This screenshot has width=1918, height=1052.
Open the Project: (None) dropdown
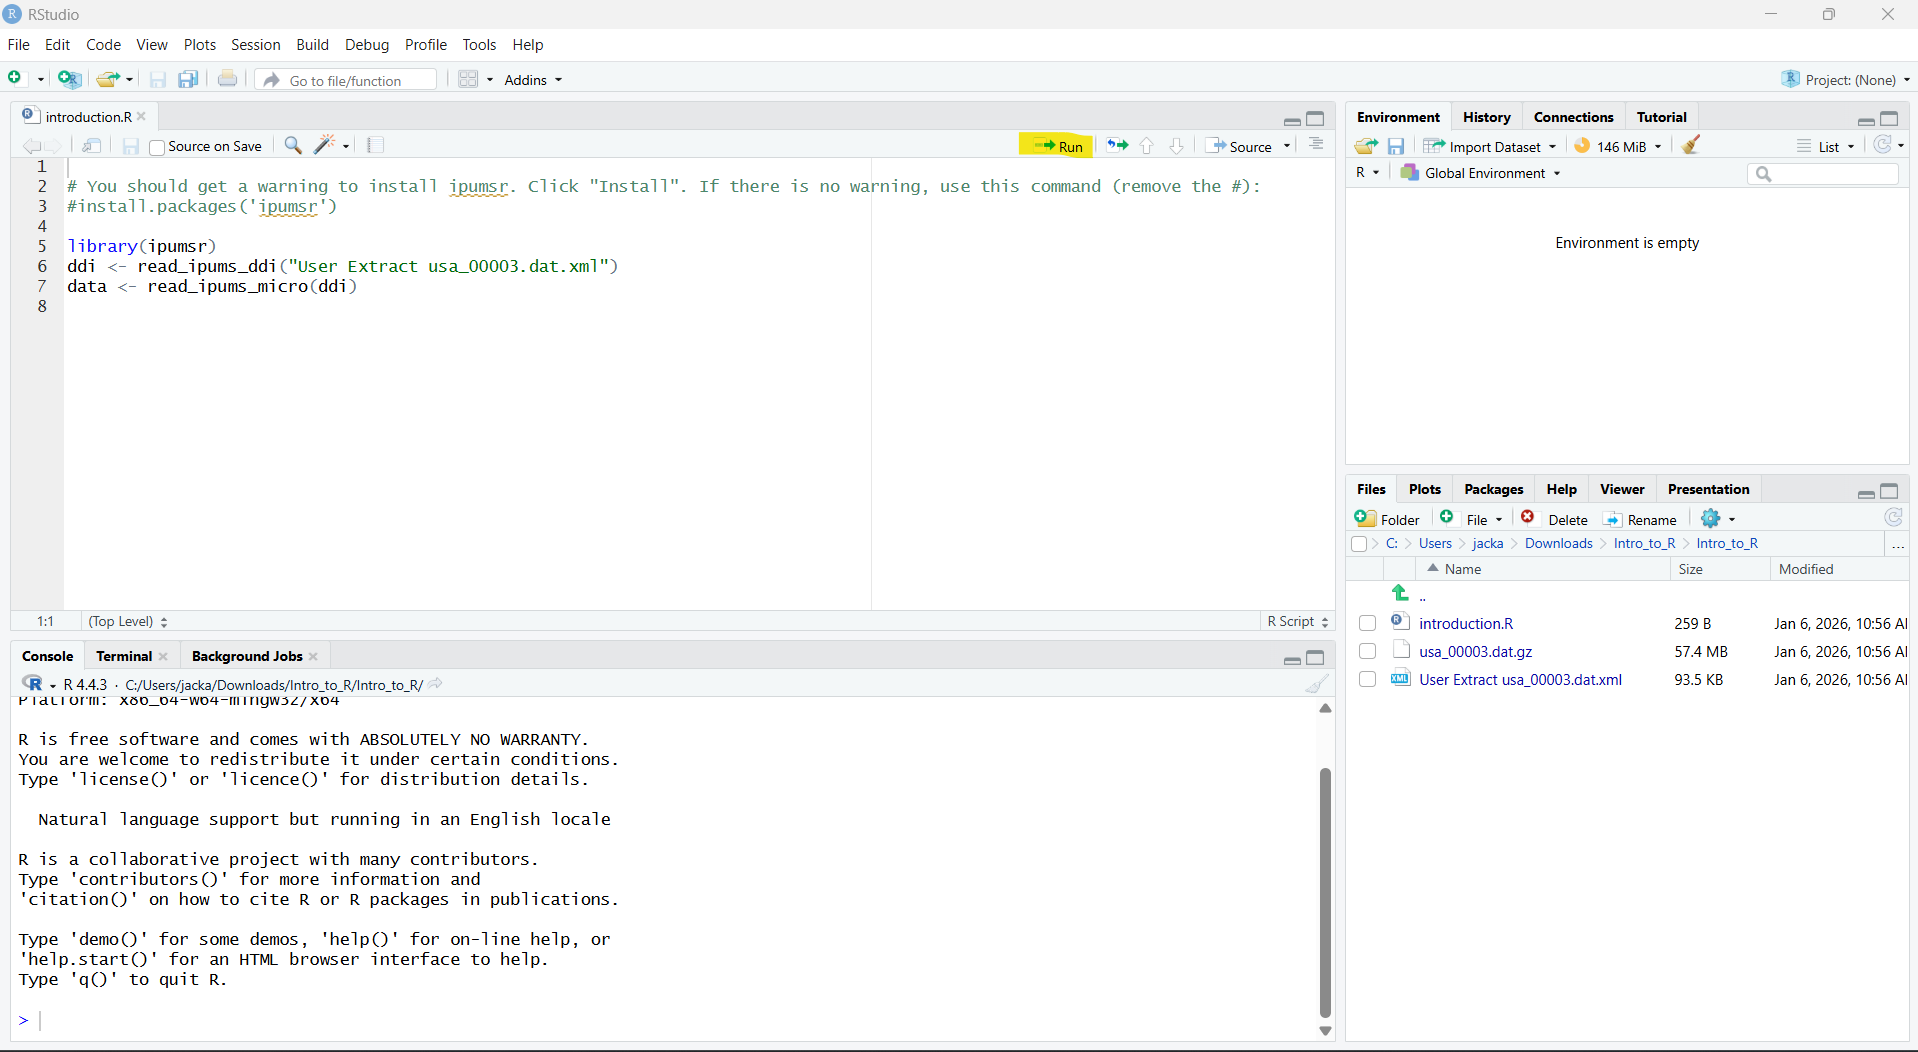click(x=1846, y=80)
